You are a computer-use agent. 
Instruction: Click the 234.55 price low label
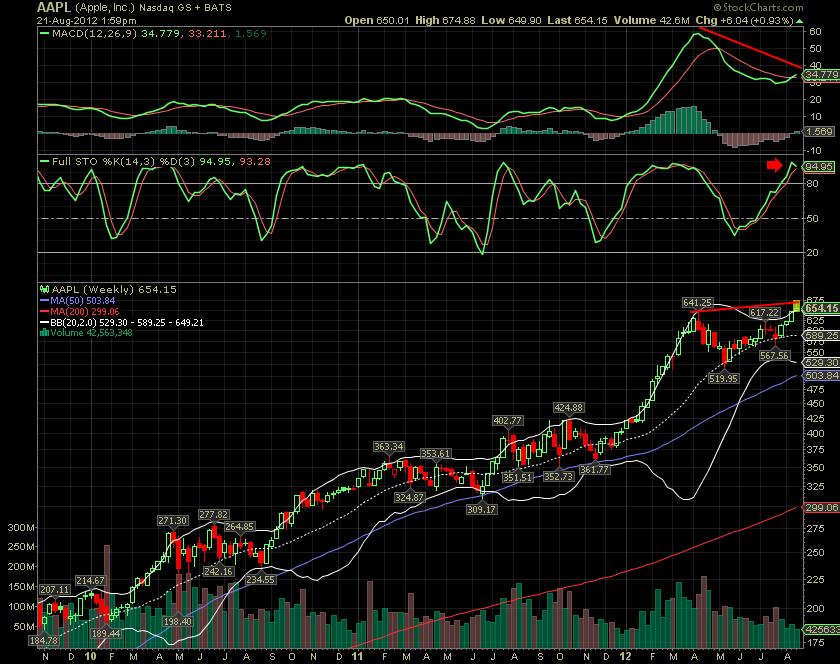(x=261, y=579)
